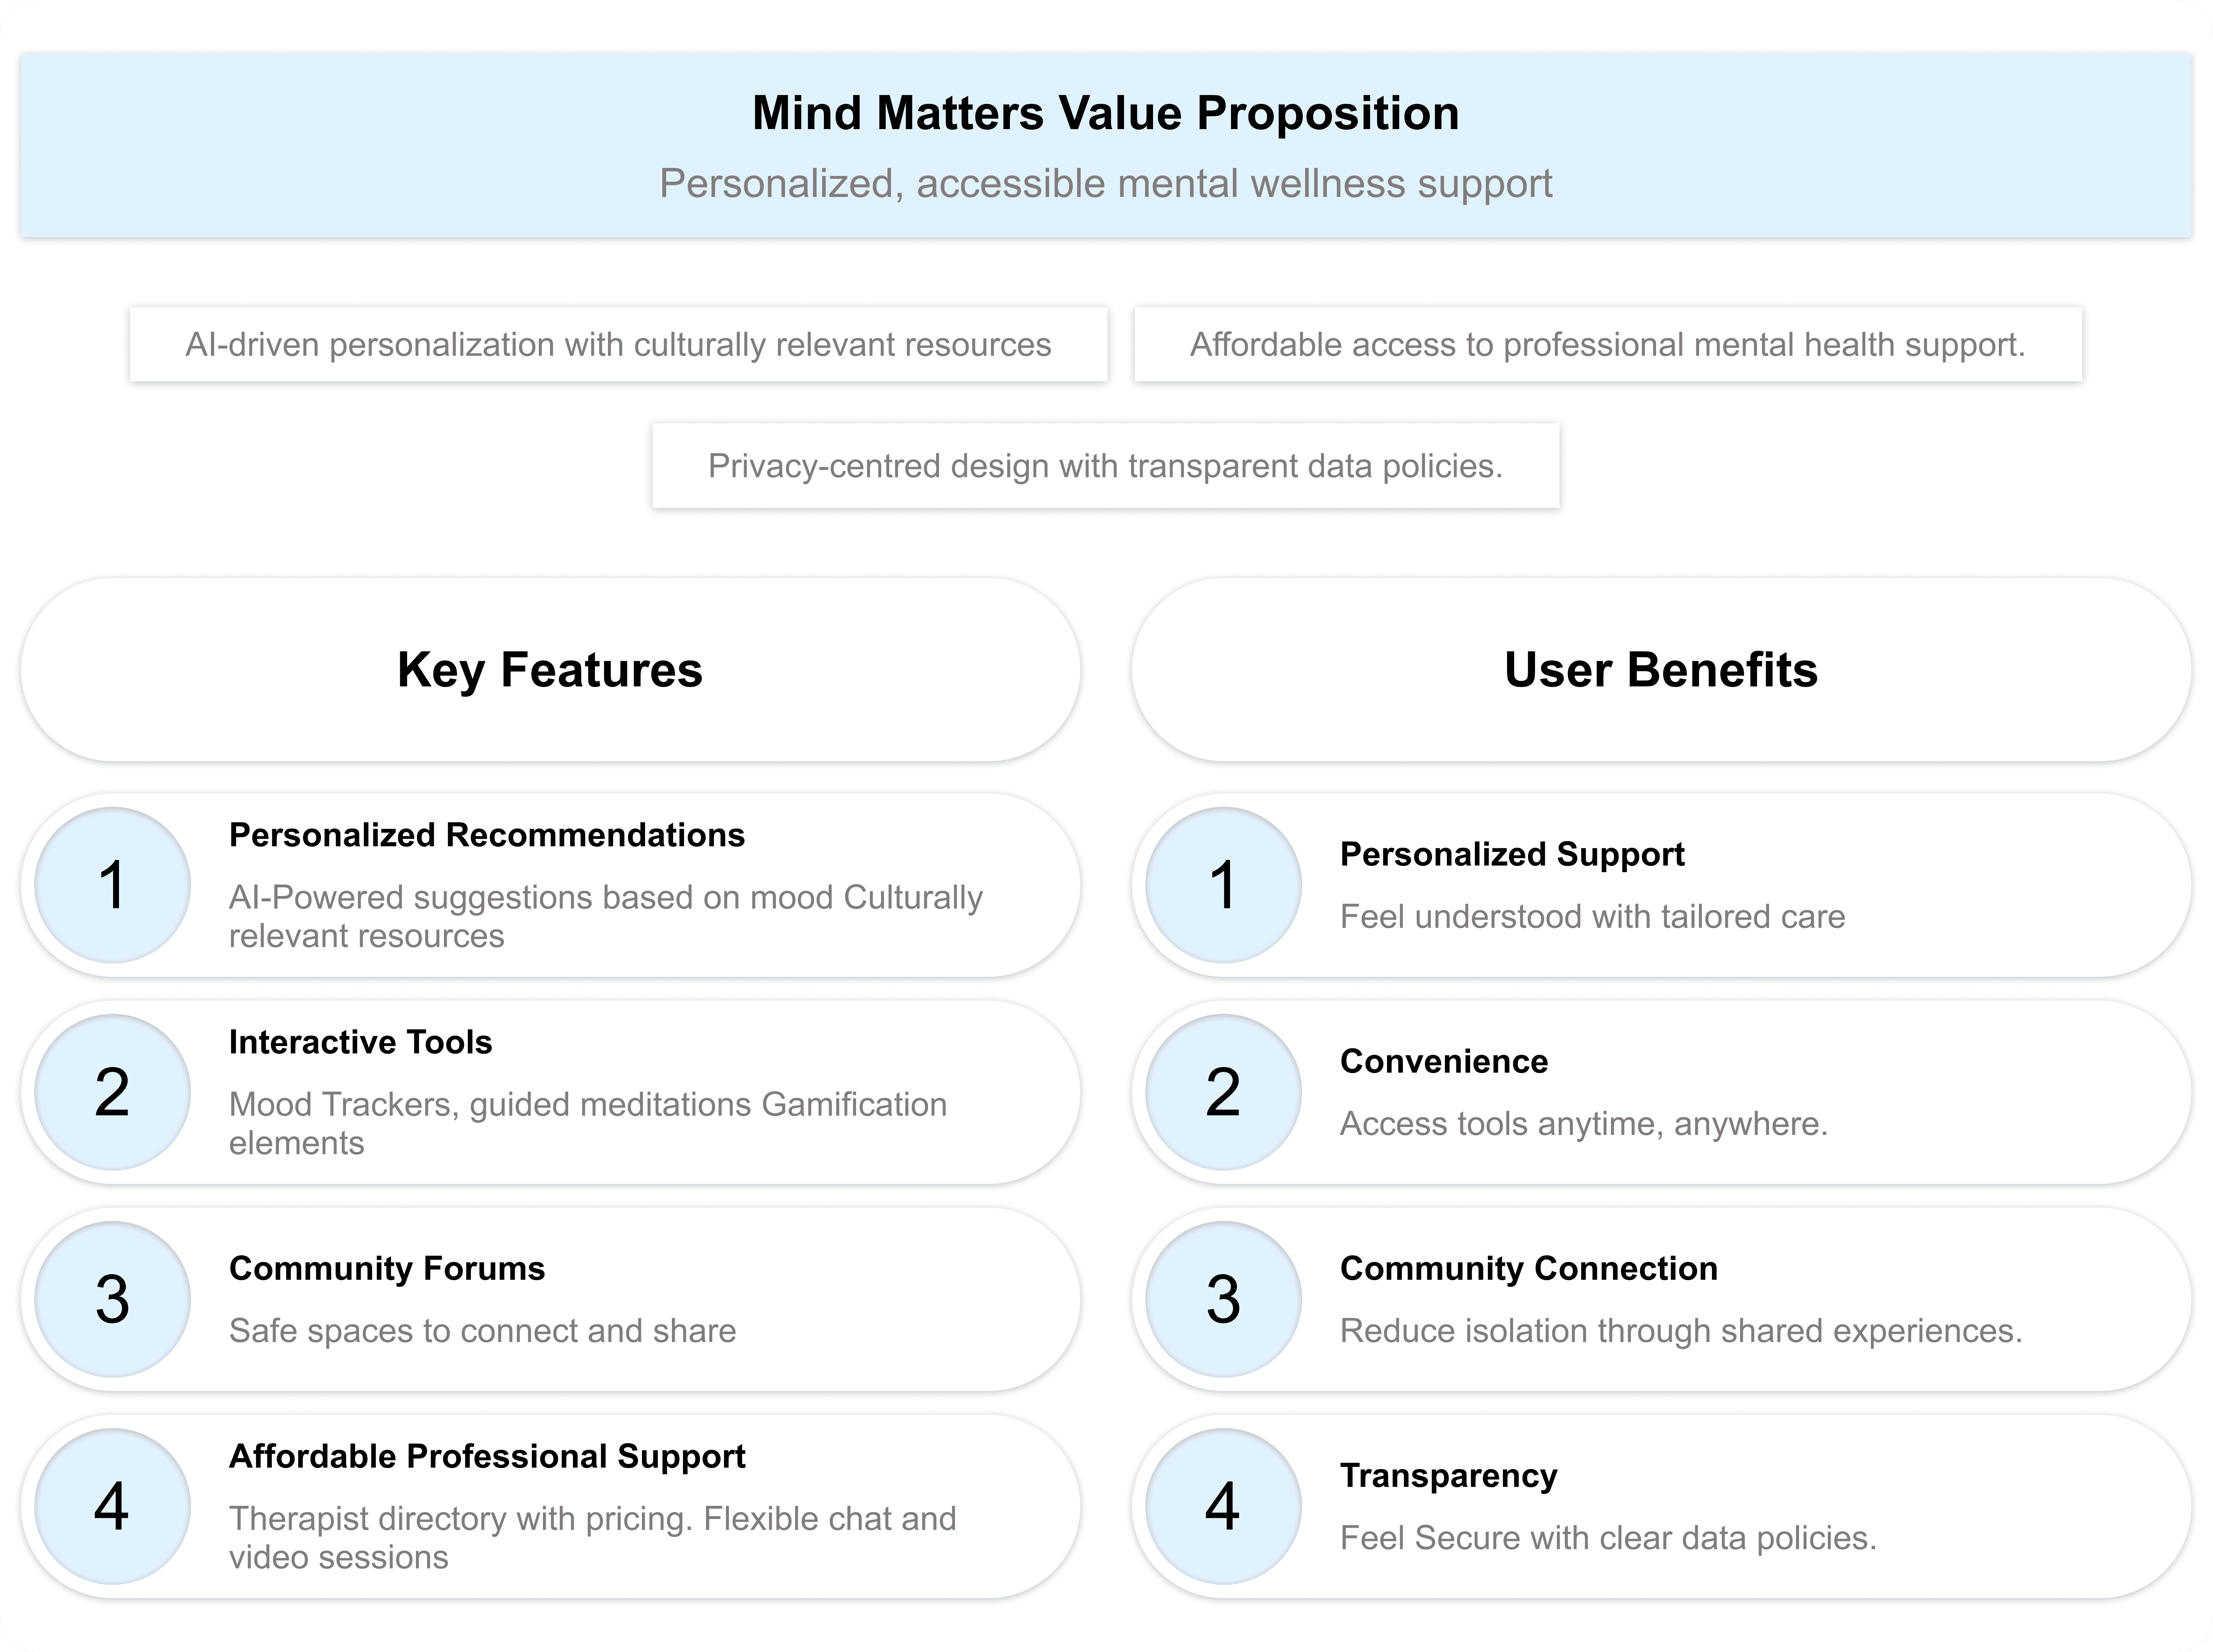Select the Convenience benefit description text

pos(1584,1124)
